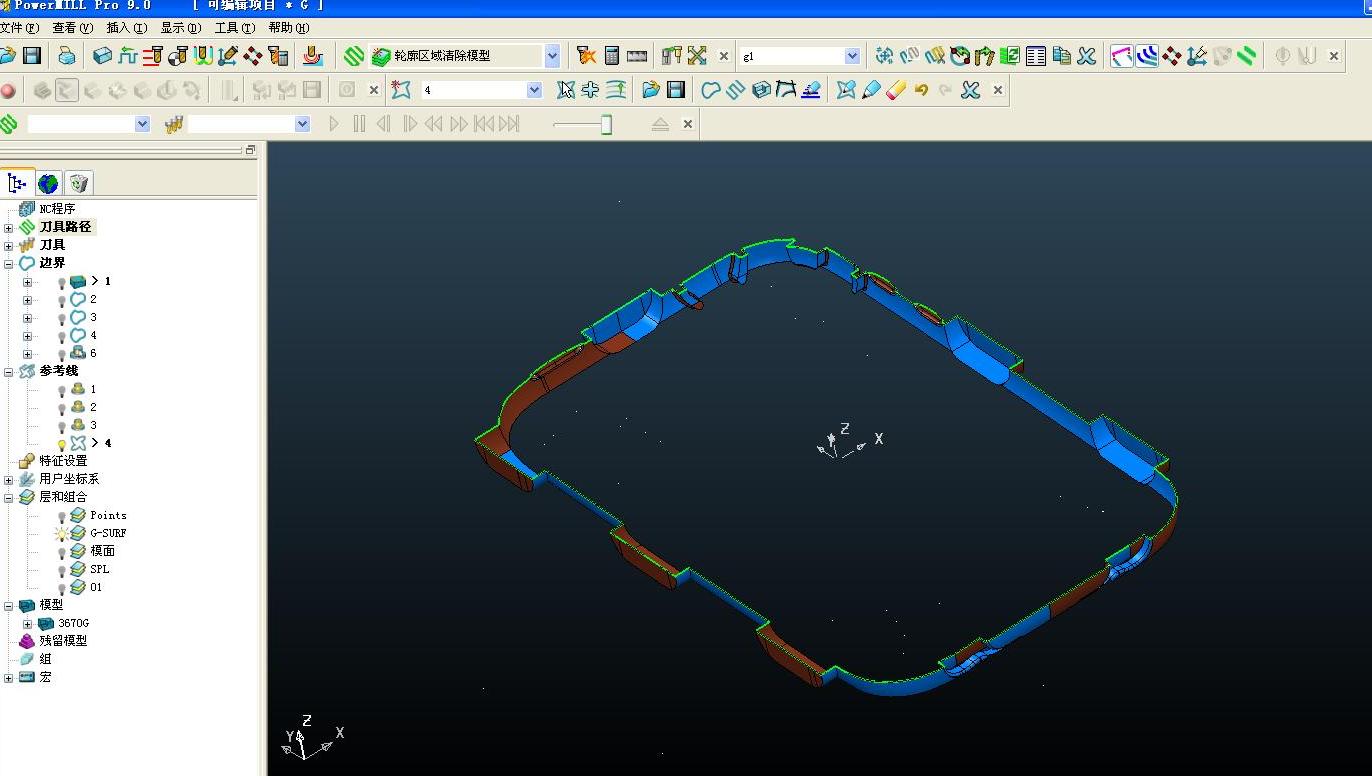
Task: Click the save pattern disk icon
Action: pos(676,90)
